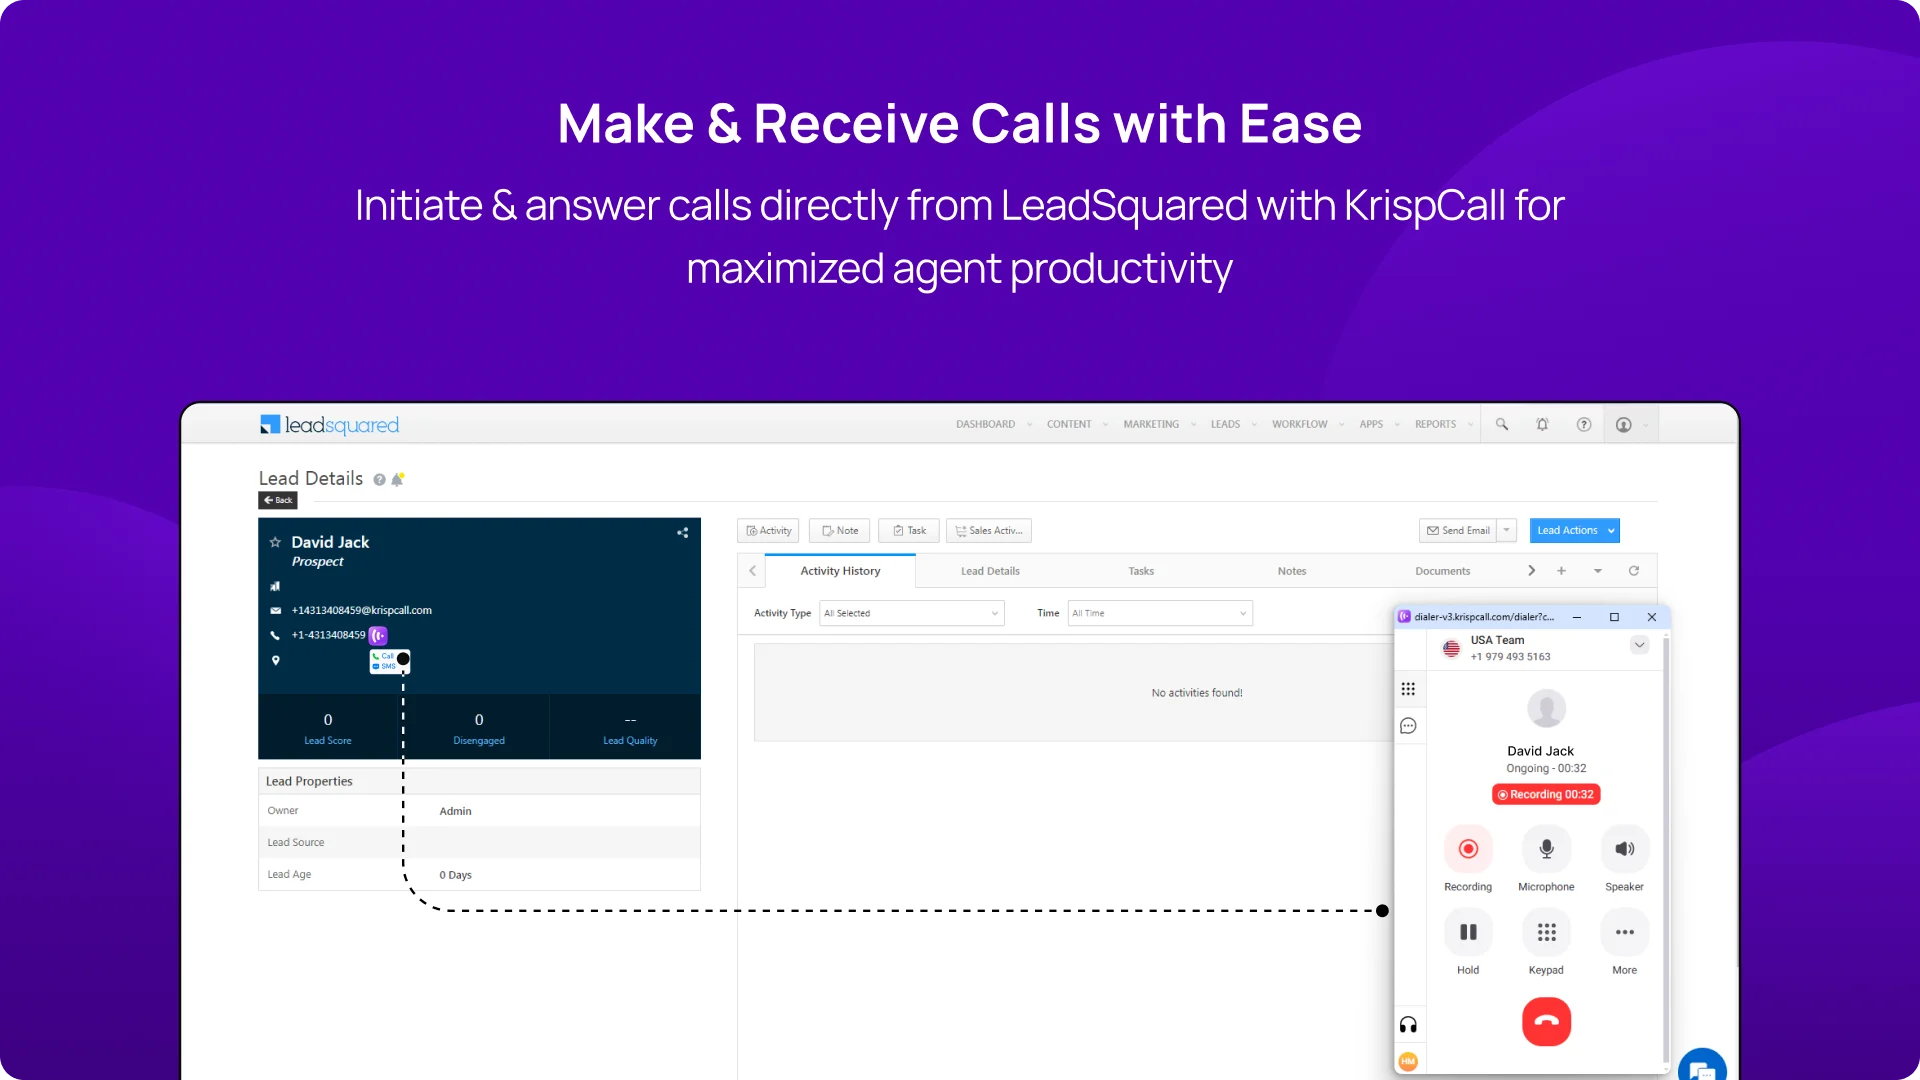
Task: Click the lead email address
Action: pos(361,610)
